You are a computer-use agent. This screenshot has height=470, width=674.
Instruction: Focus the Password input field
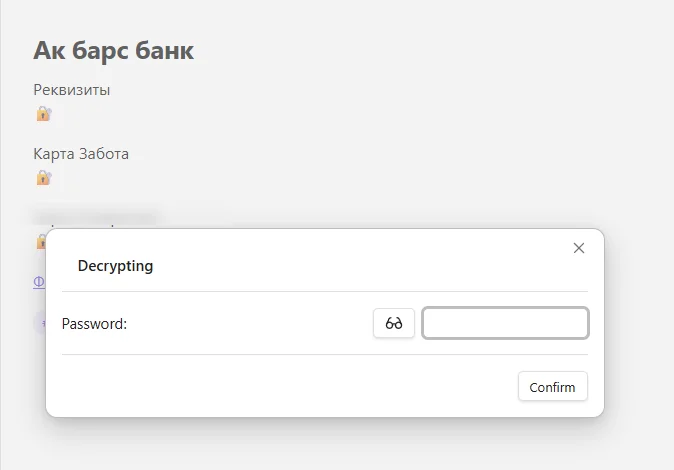point(505,323)
